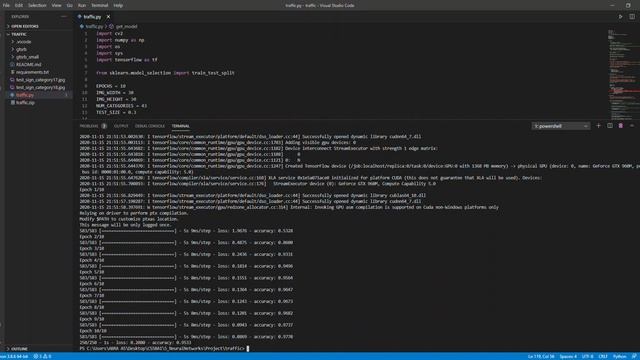Viewport: 640px width, 360px height.
Task: Change the language mode via Python
Action: click(x=619, y=356)
